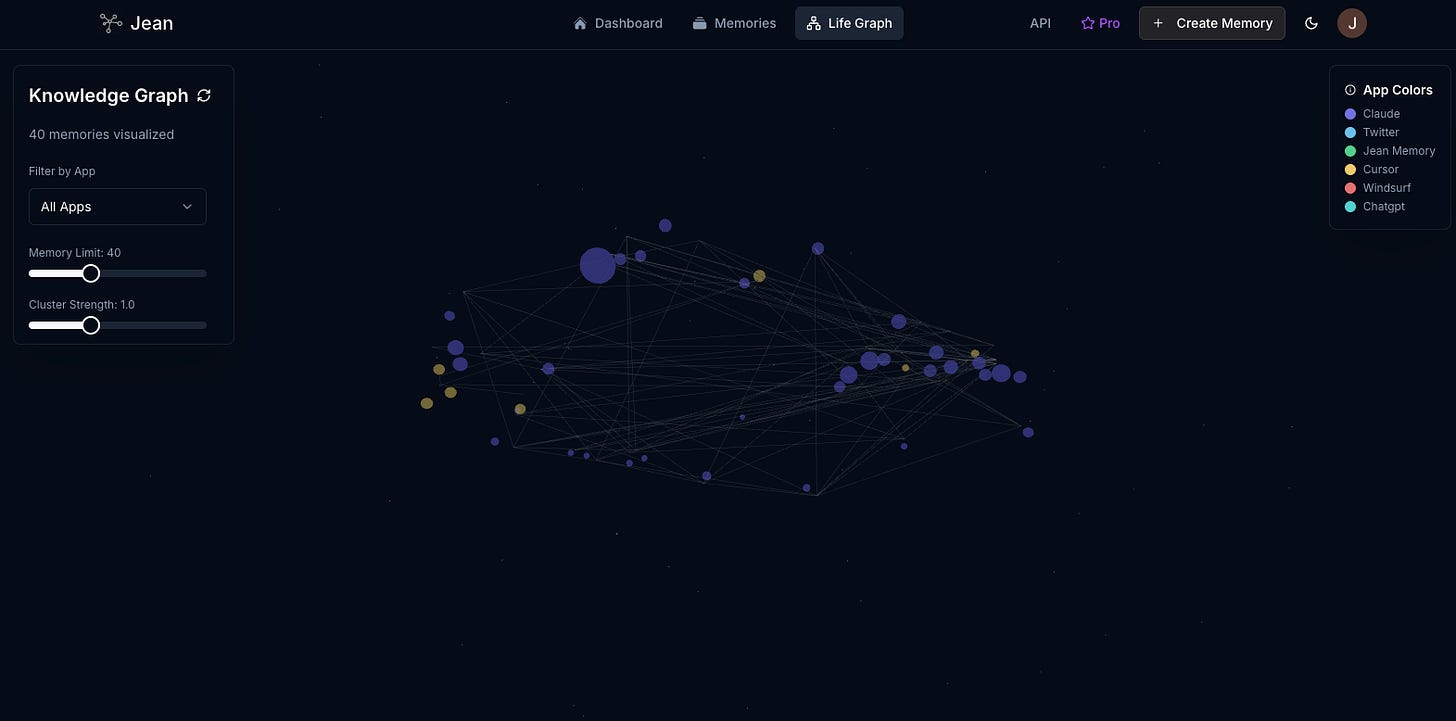Click the plus icon in Create Memory
Image resolution: width=1456 pixels, height=721 pixels.
point(1158,23)
